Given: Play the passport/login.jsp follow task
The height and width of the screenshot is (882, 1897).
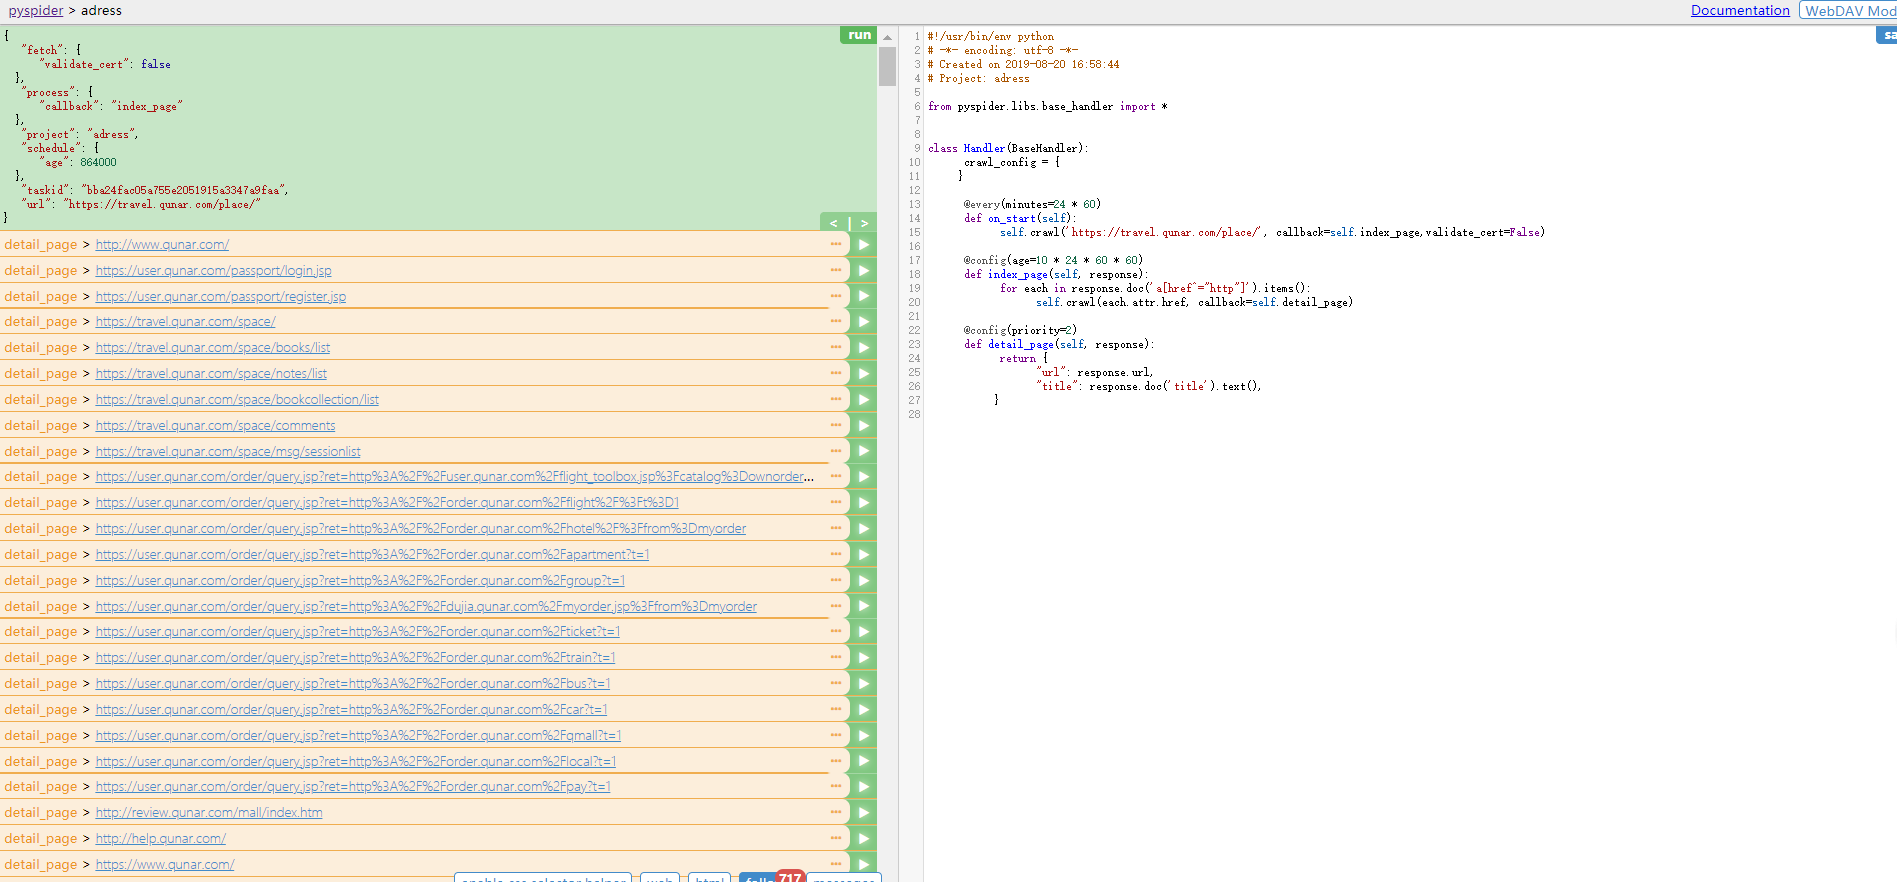Looking at the screenshot, I should pyautogui.click(x=863, y=270).
